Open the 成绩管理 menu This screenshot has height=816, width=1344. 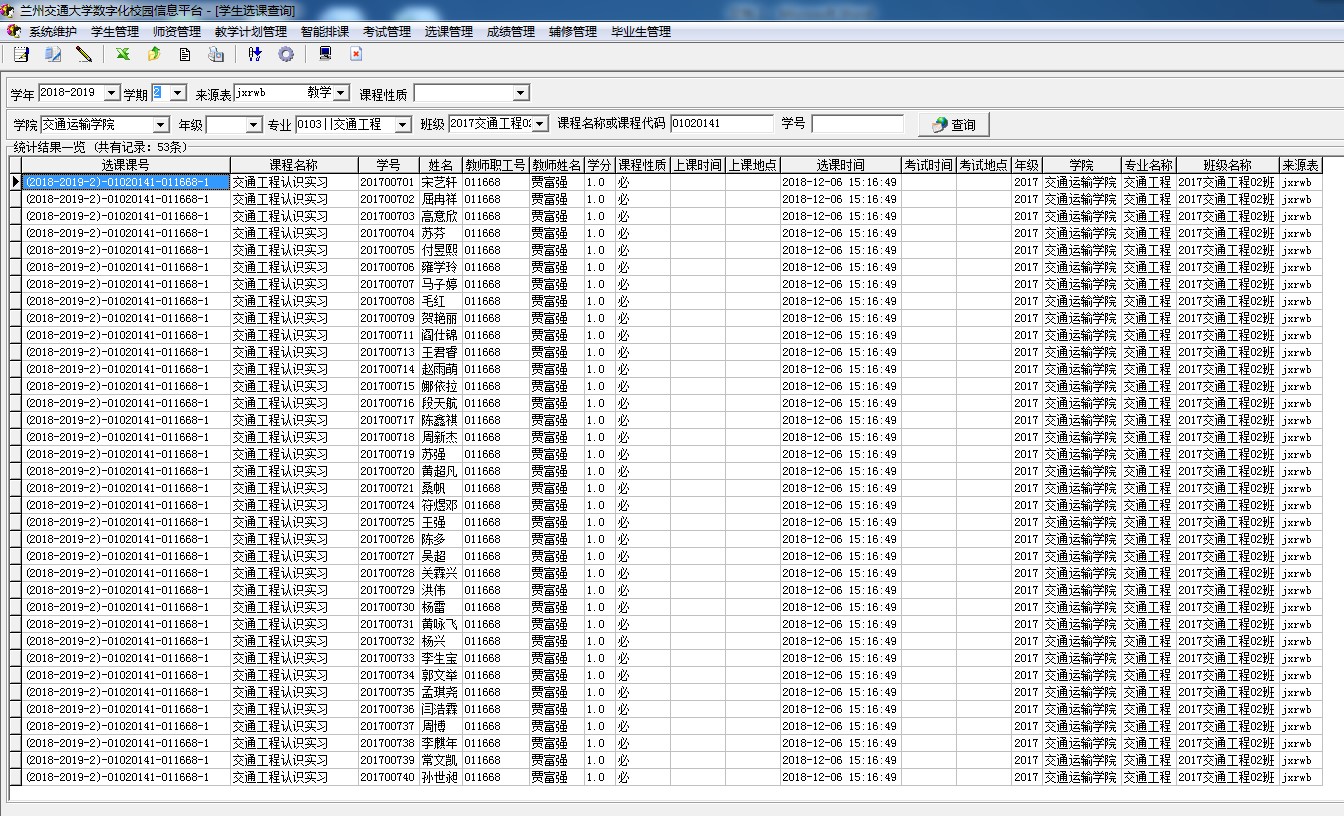pos(510,32)
